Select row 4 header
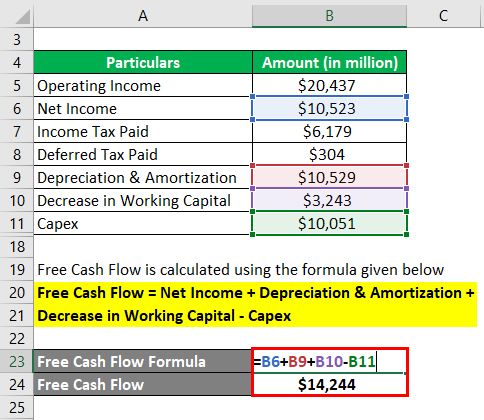Image resolution: width=484 pixels, height=420 pixels. coord(17,62)
